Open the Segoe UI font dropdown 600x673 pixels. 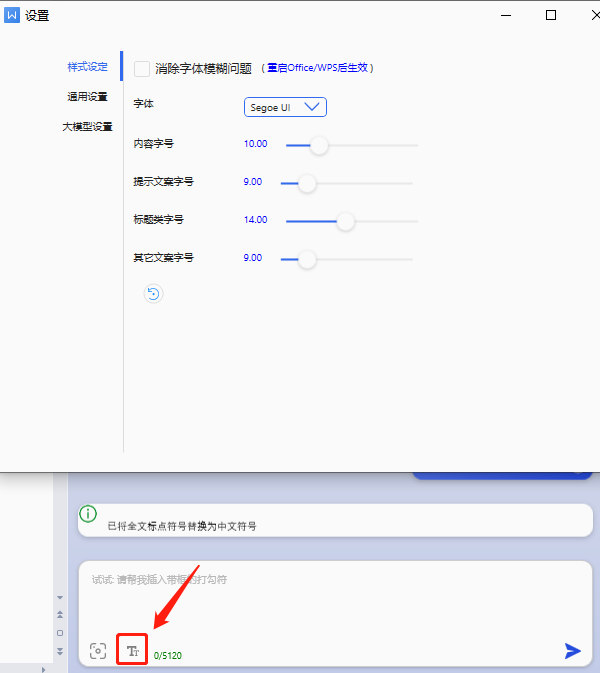pyautogui.click(x=285, y=106)
